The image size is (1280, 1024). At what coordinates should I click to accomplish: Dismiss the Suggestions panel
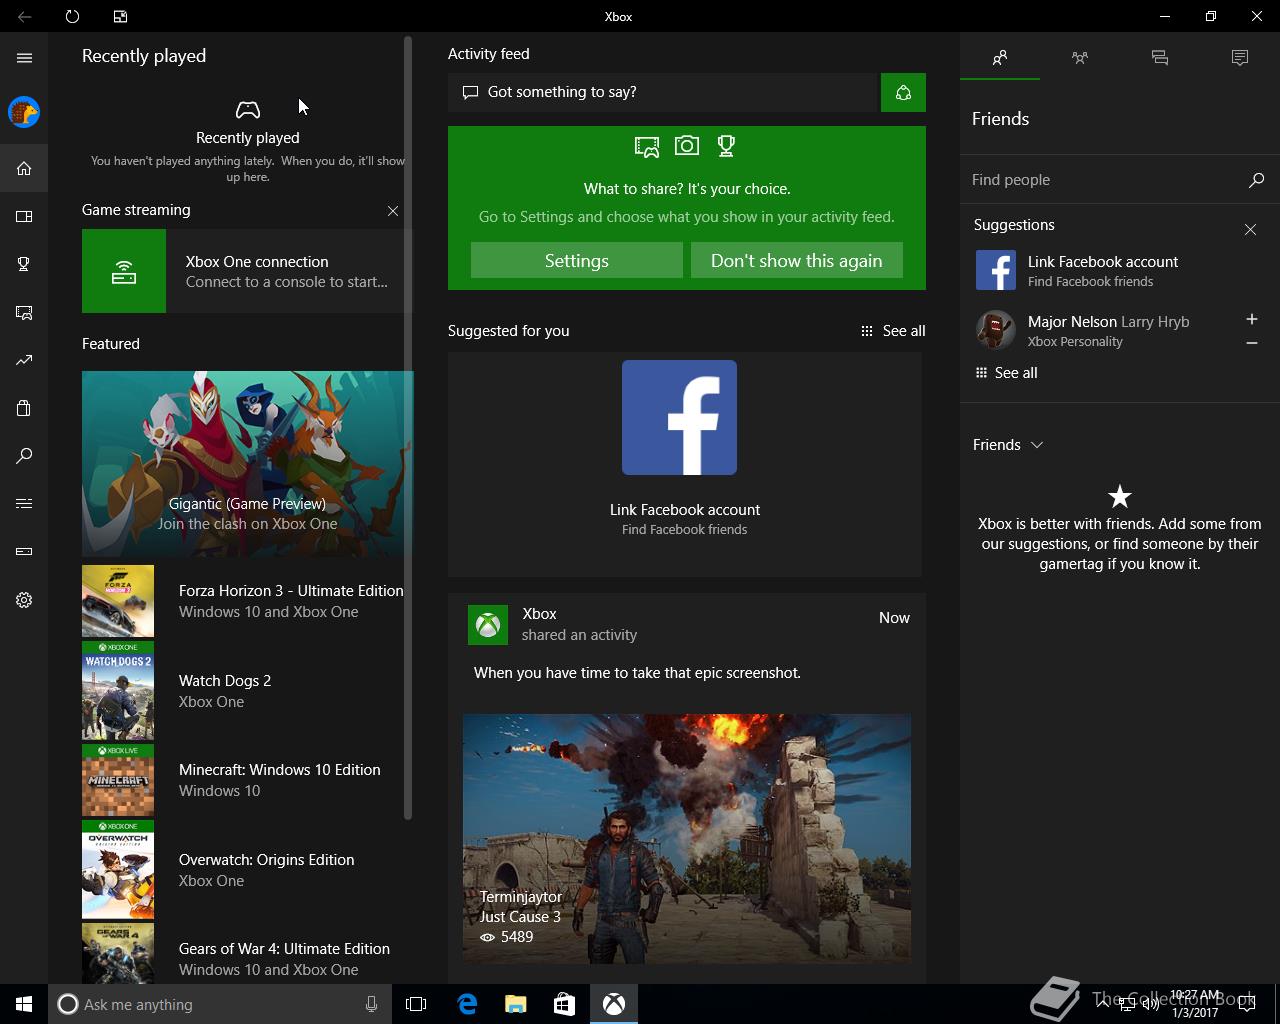(x=1250, y=230)
